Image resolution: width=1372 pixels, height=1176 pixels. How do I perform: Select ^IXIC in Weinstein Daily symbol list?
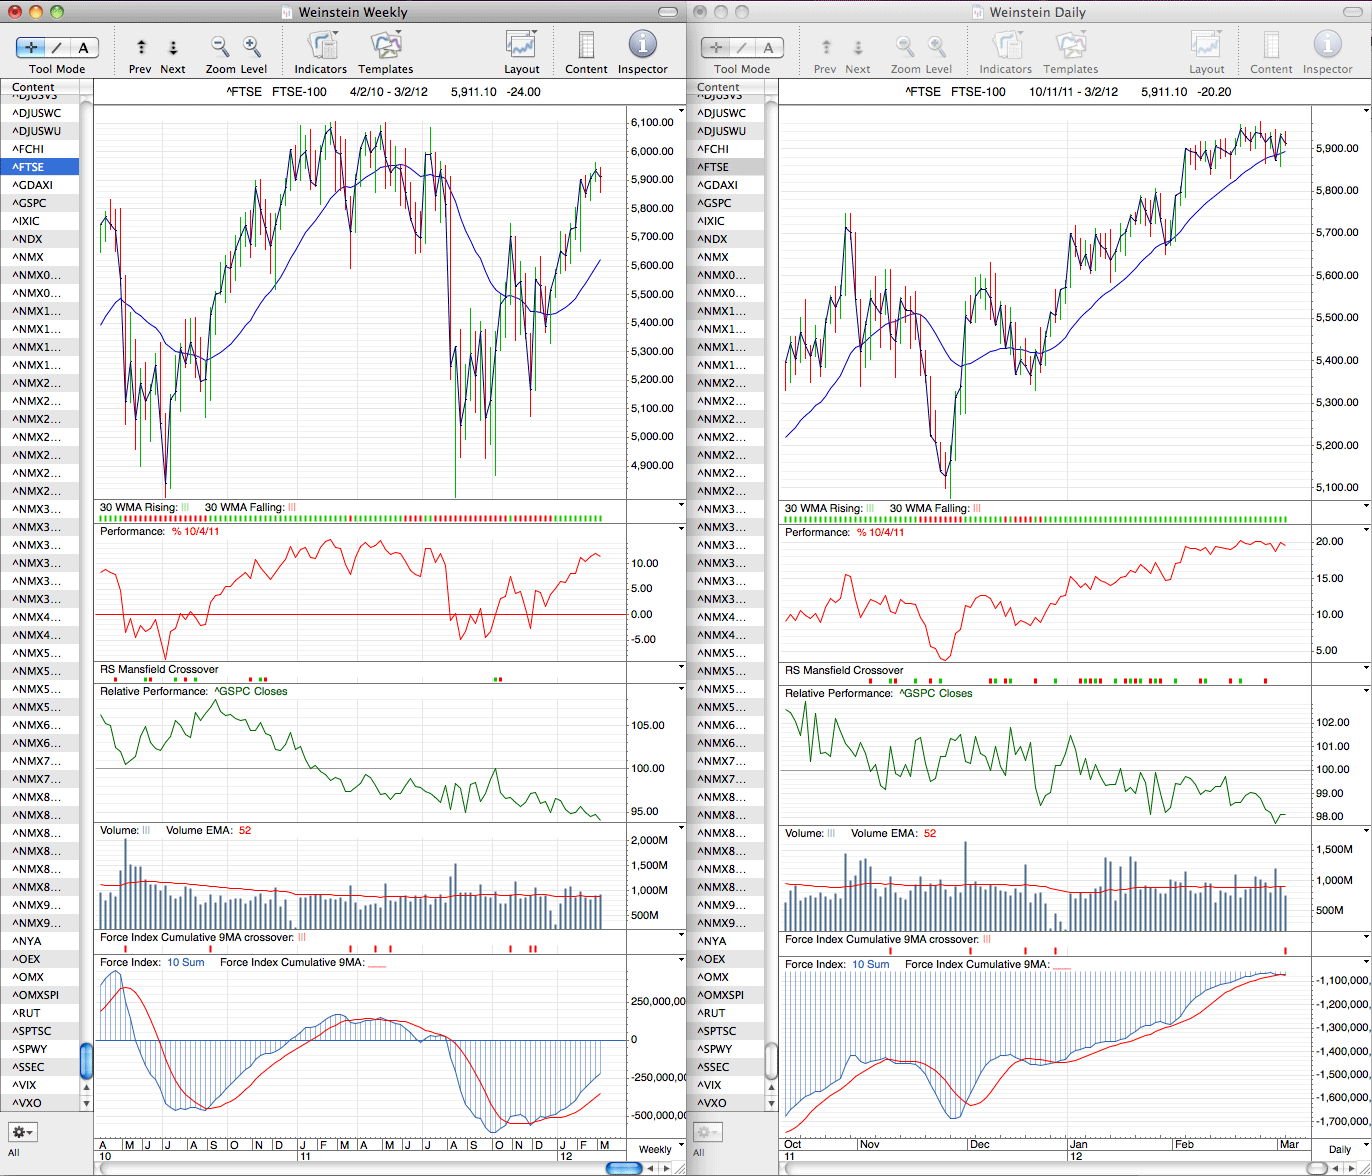[x=726, y=221]
